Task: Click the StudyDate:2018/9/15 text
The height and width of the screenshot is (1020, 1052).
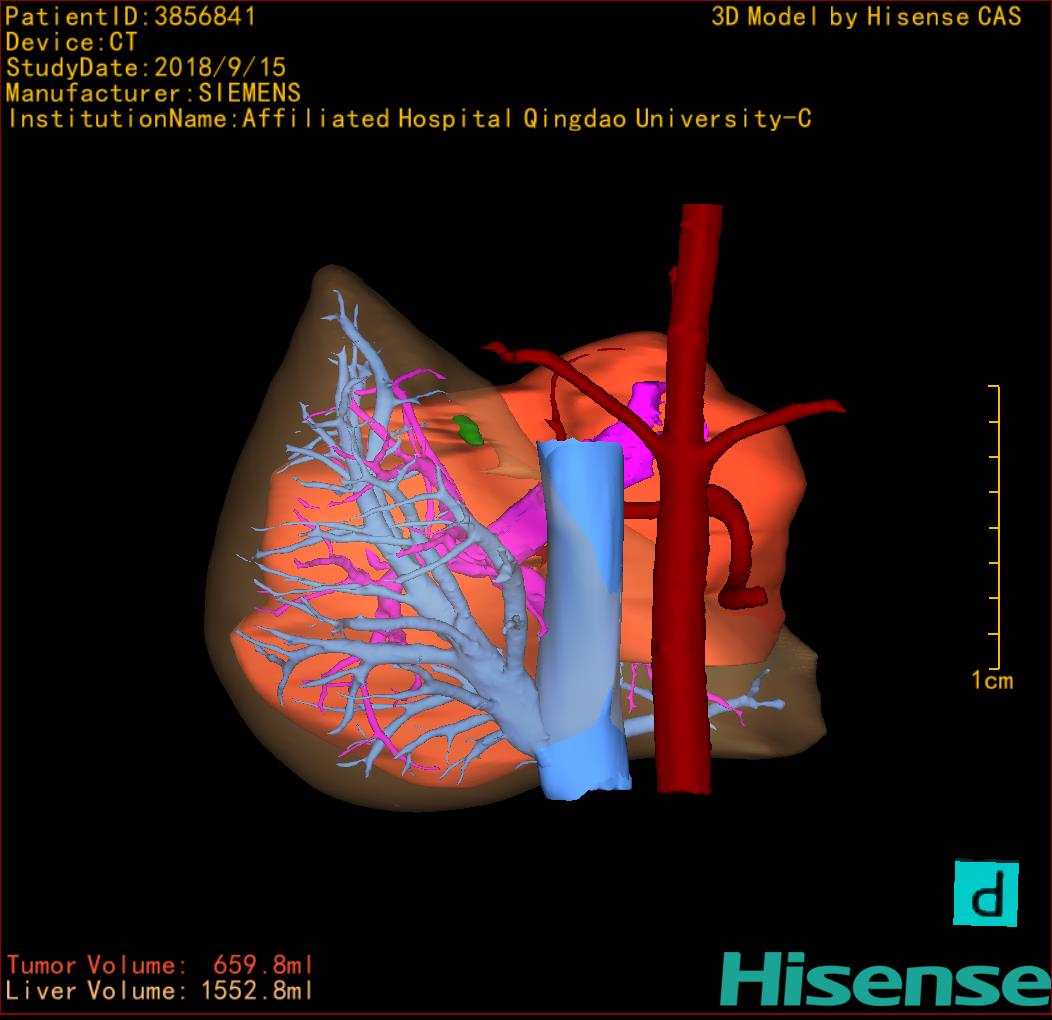Action: pyautogui.click(x=146, y=68)
